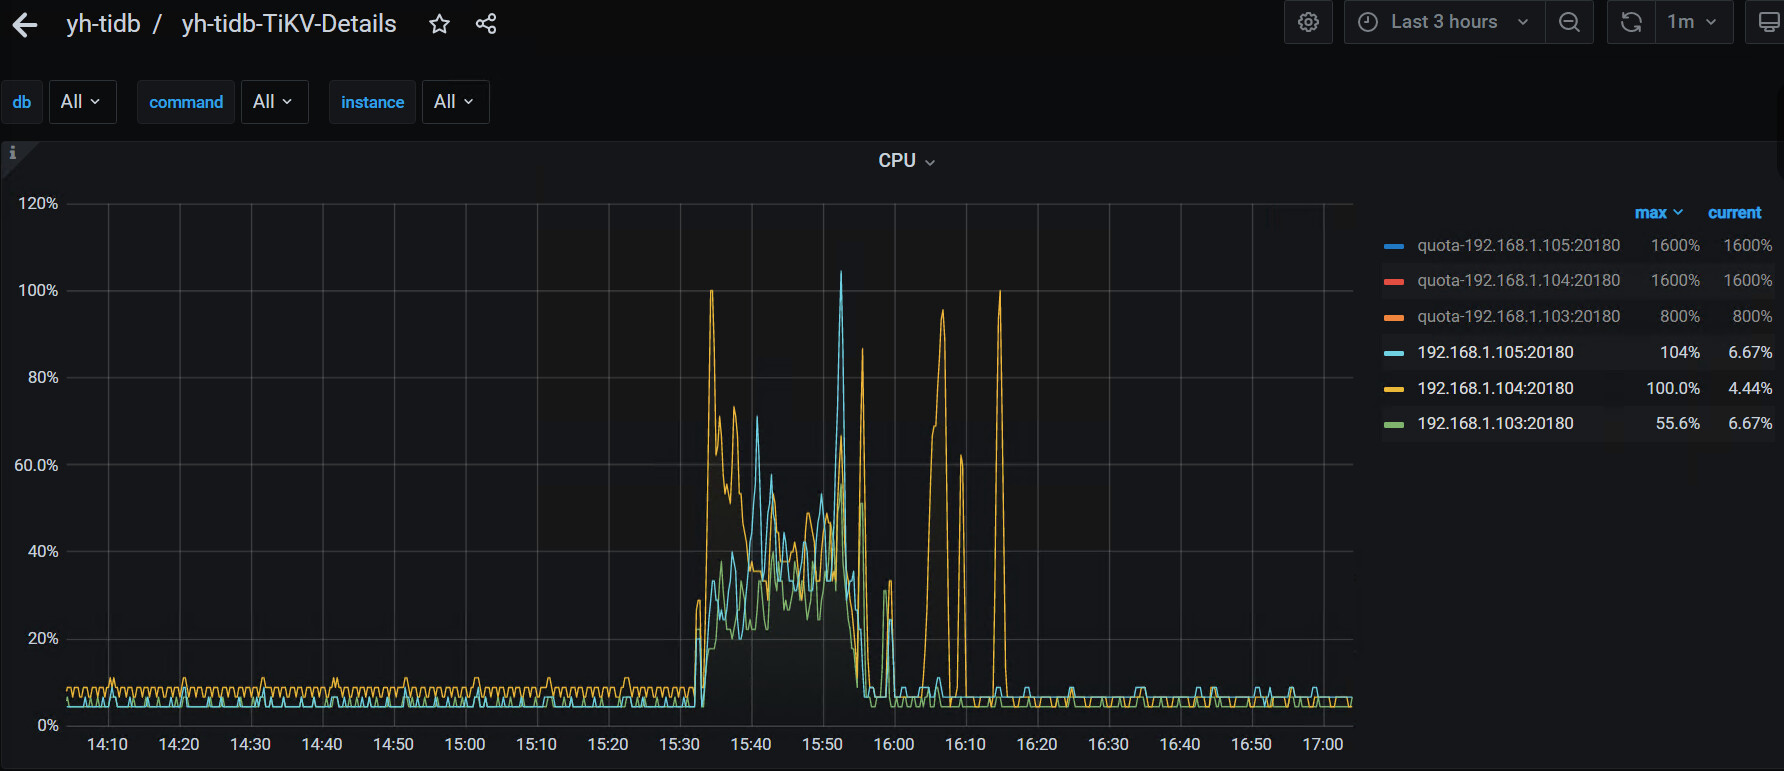The width and height of the screenshot is (1784, 771).
Task: Refresh the dashboard with the refresh icon
Action: tap(1631, 22)
